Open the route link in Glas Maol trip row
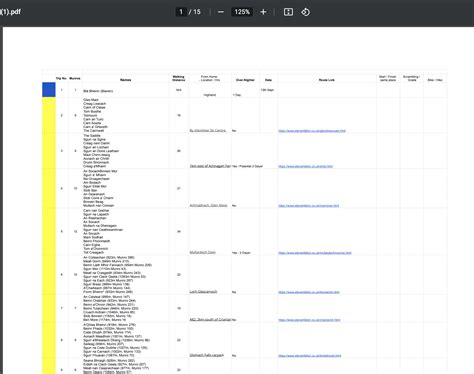Image resolution: width=474 pixels, height=374 pixels. [x=312, y=131]
